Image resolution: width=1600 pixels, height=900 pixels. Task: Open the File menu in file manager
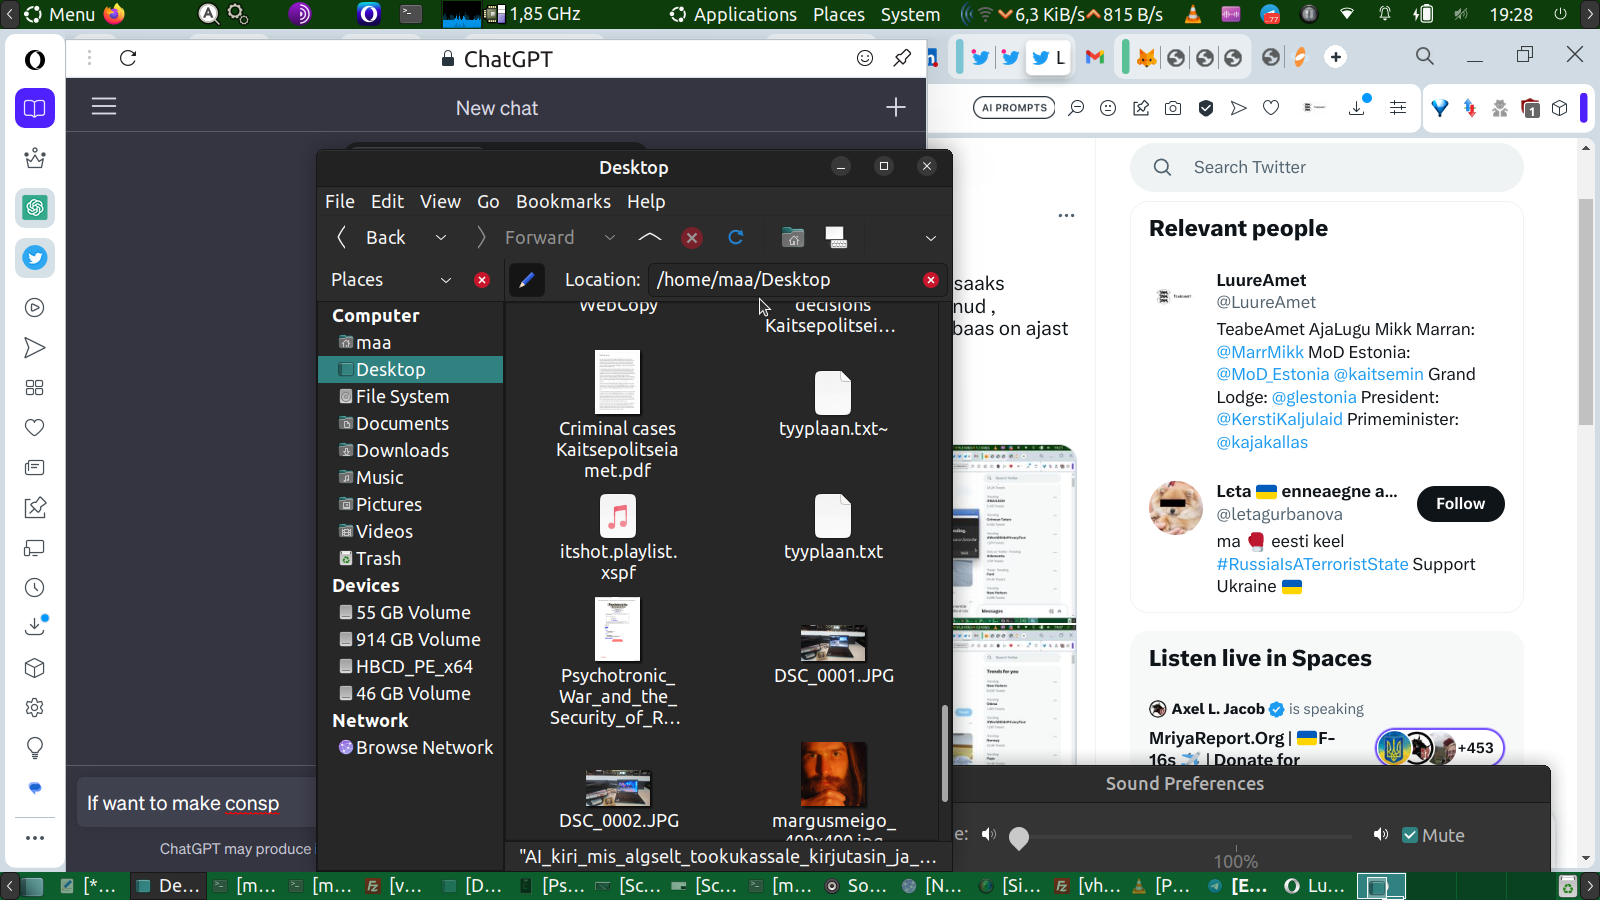tap(340, 201)
